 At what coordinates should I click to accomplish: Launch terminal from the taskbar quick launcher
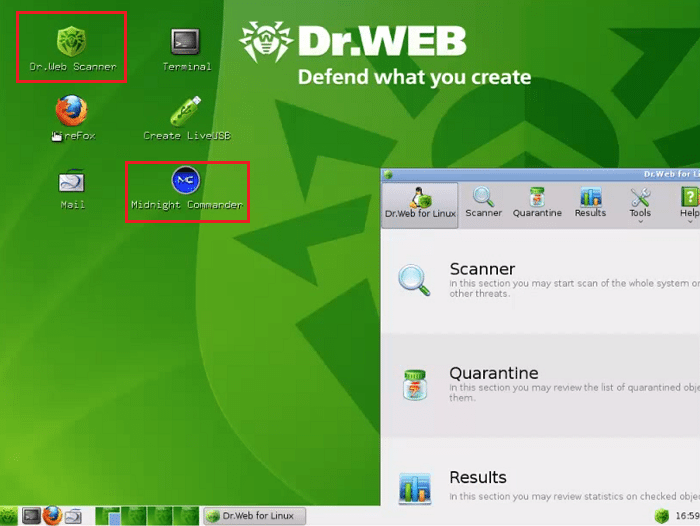(31, 516)
